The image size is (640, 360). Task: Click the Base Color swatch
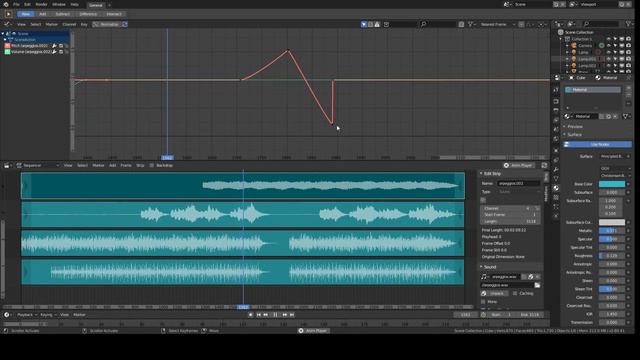point(611,184)
